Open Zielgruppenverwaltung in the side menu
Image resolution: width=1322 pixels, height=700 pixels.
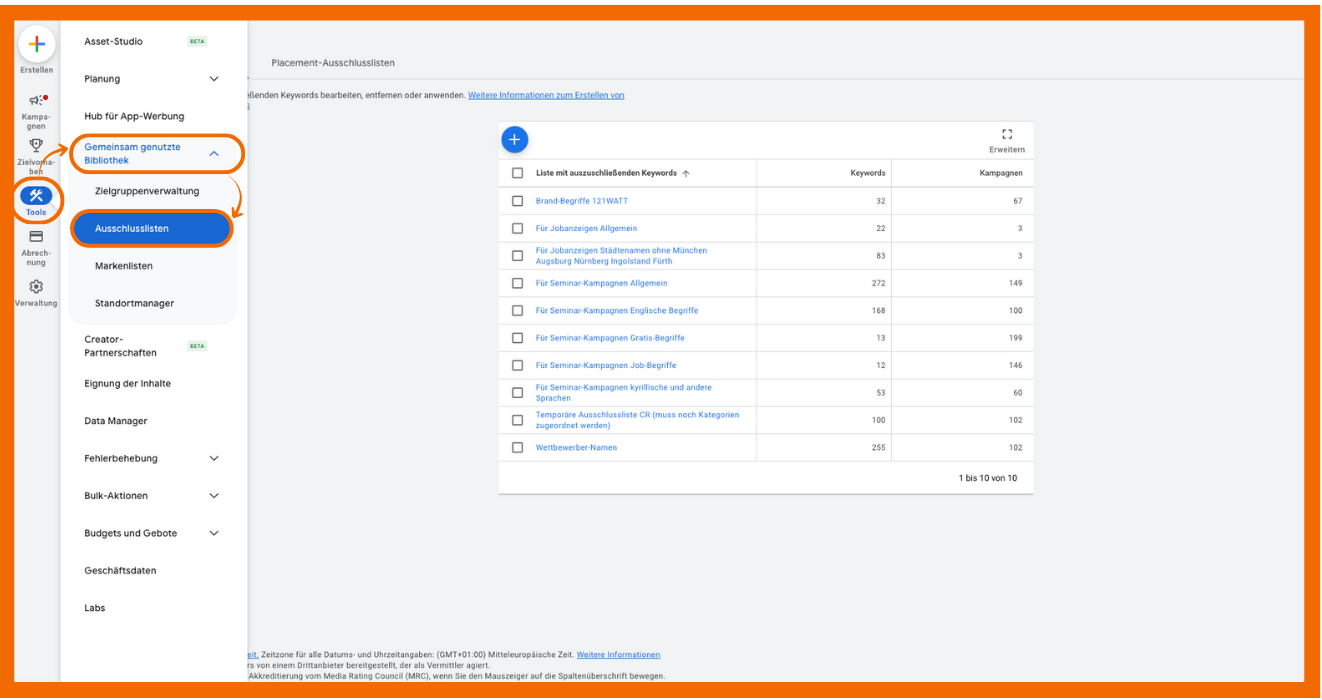pyautogui.click(x=147, y=191)
